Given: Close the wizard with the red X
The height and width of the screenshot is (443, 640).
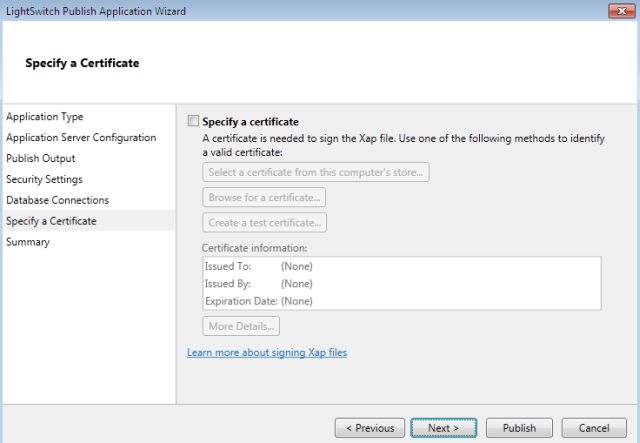Looking at the screenshot, I should click(x=617, y=10).
